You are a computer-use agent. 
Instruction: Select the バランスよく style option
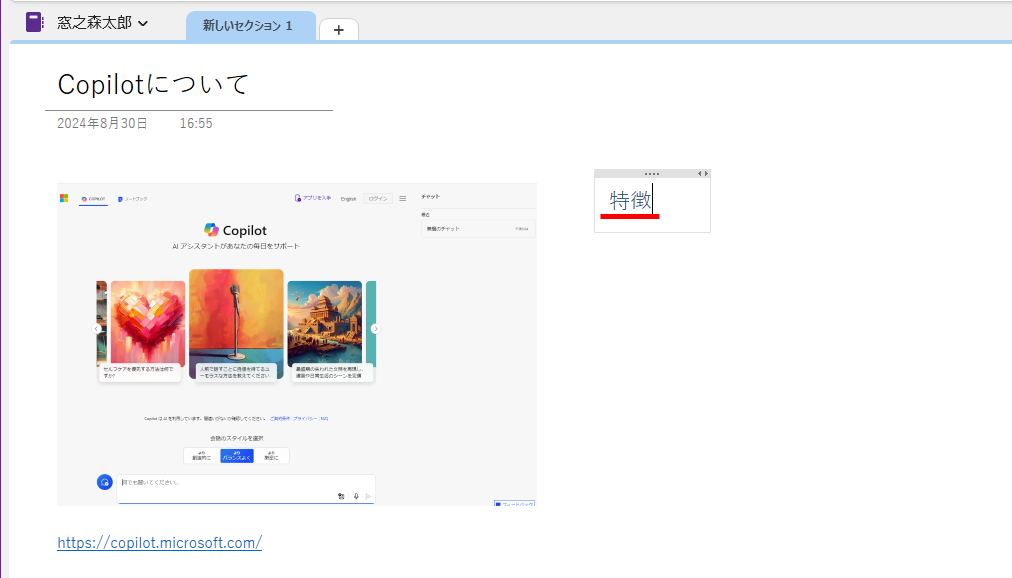[x=237, y=456]
